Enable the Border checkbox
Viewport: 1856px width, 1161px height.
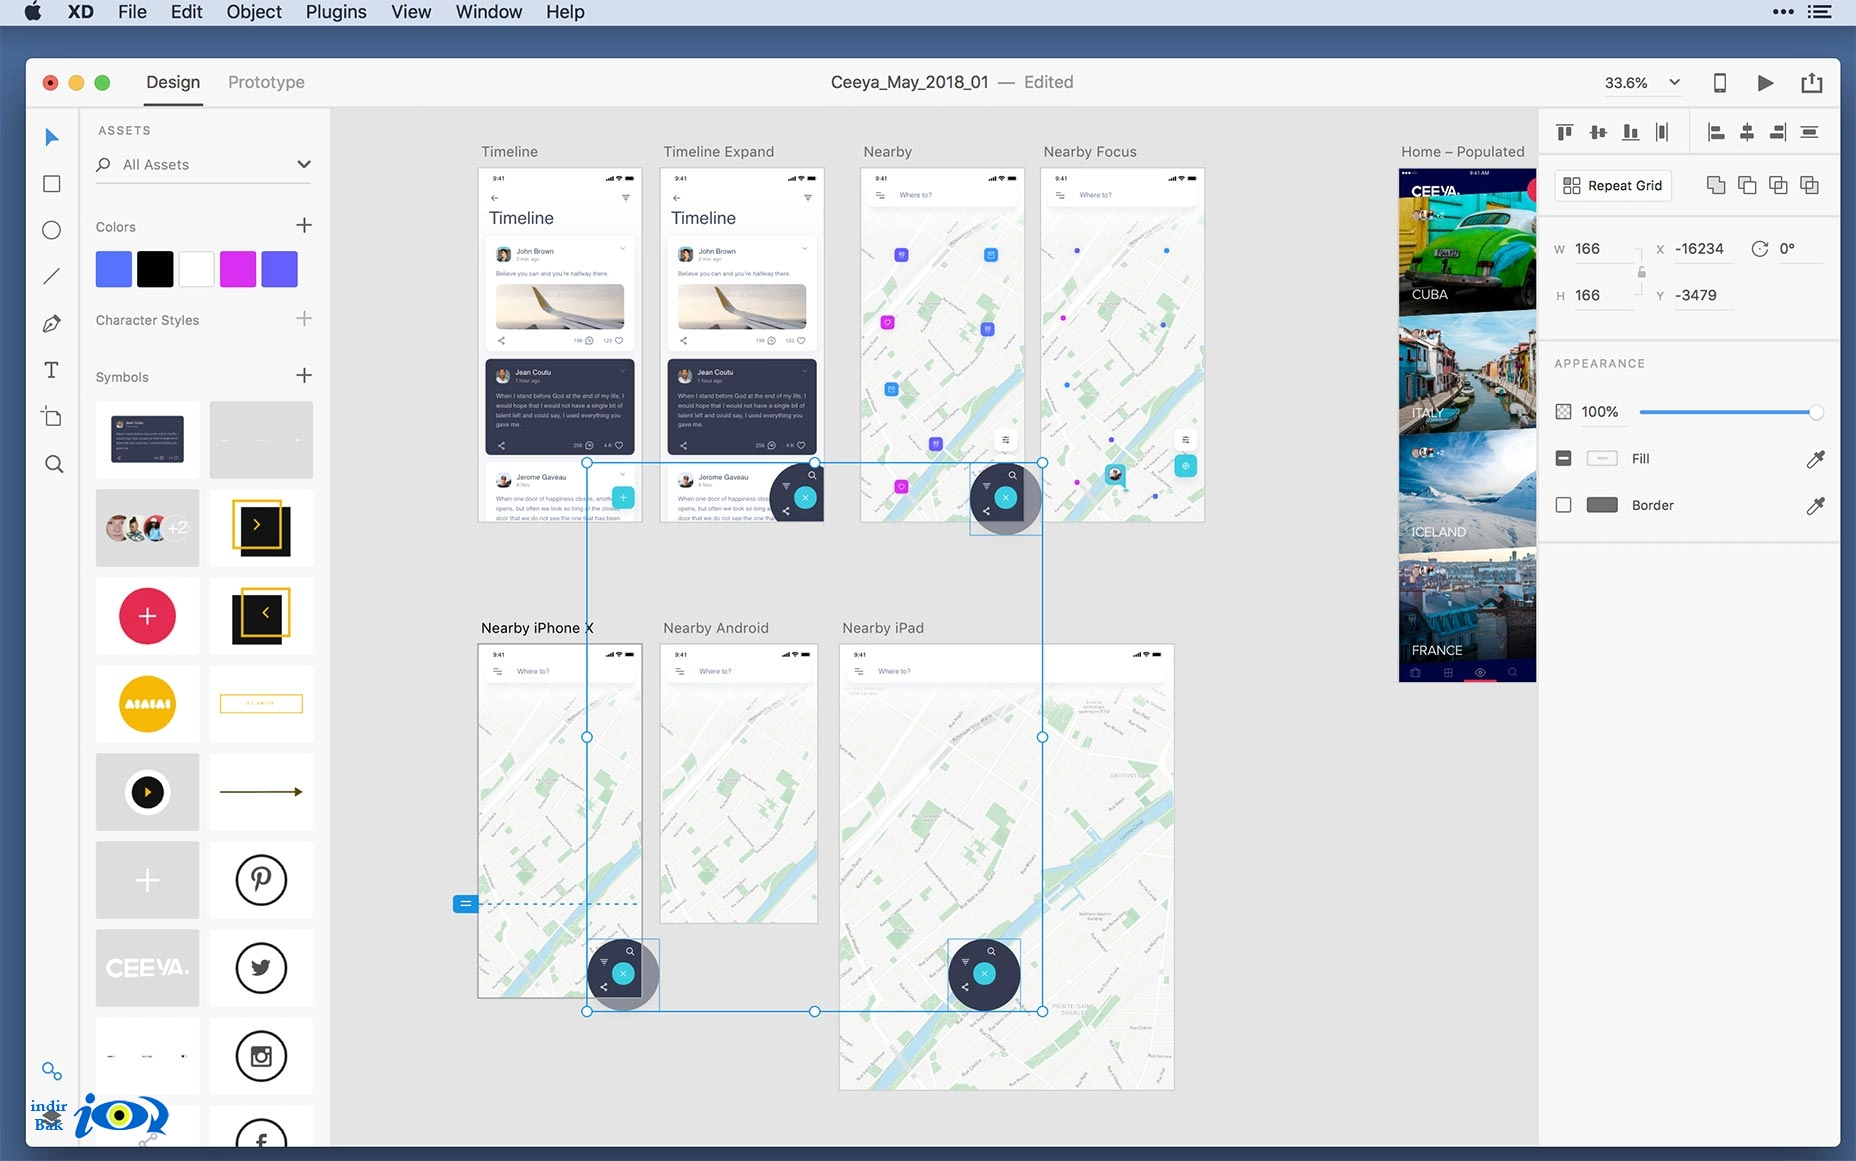coord(1564,506)
